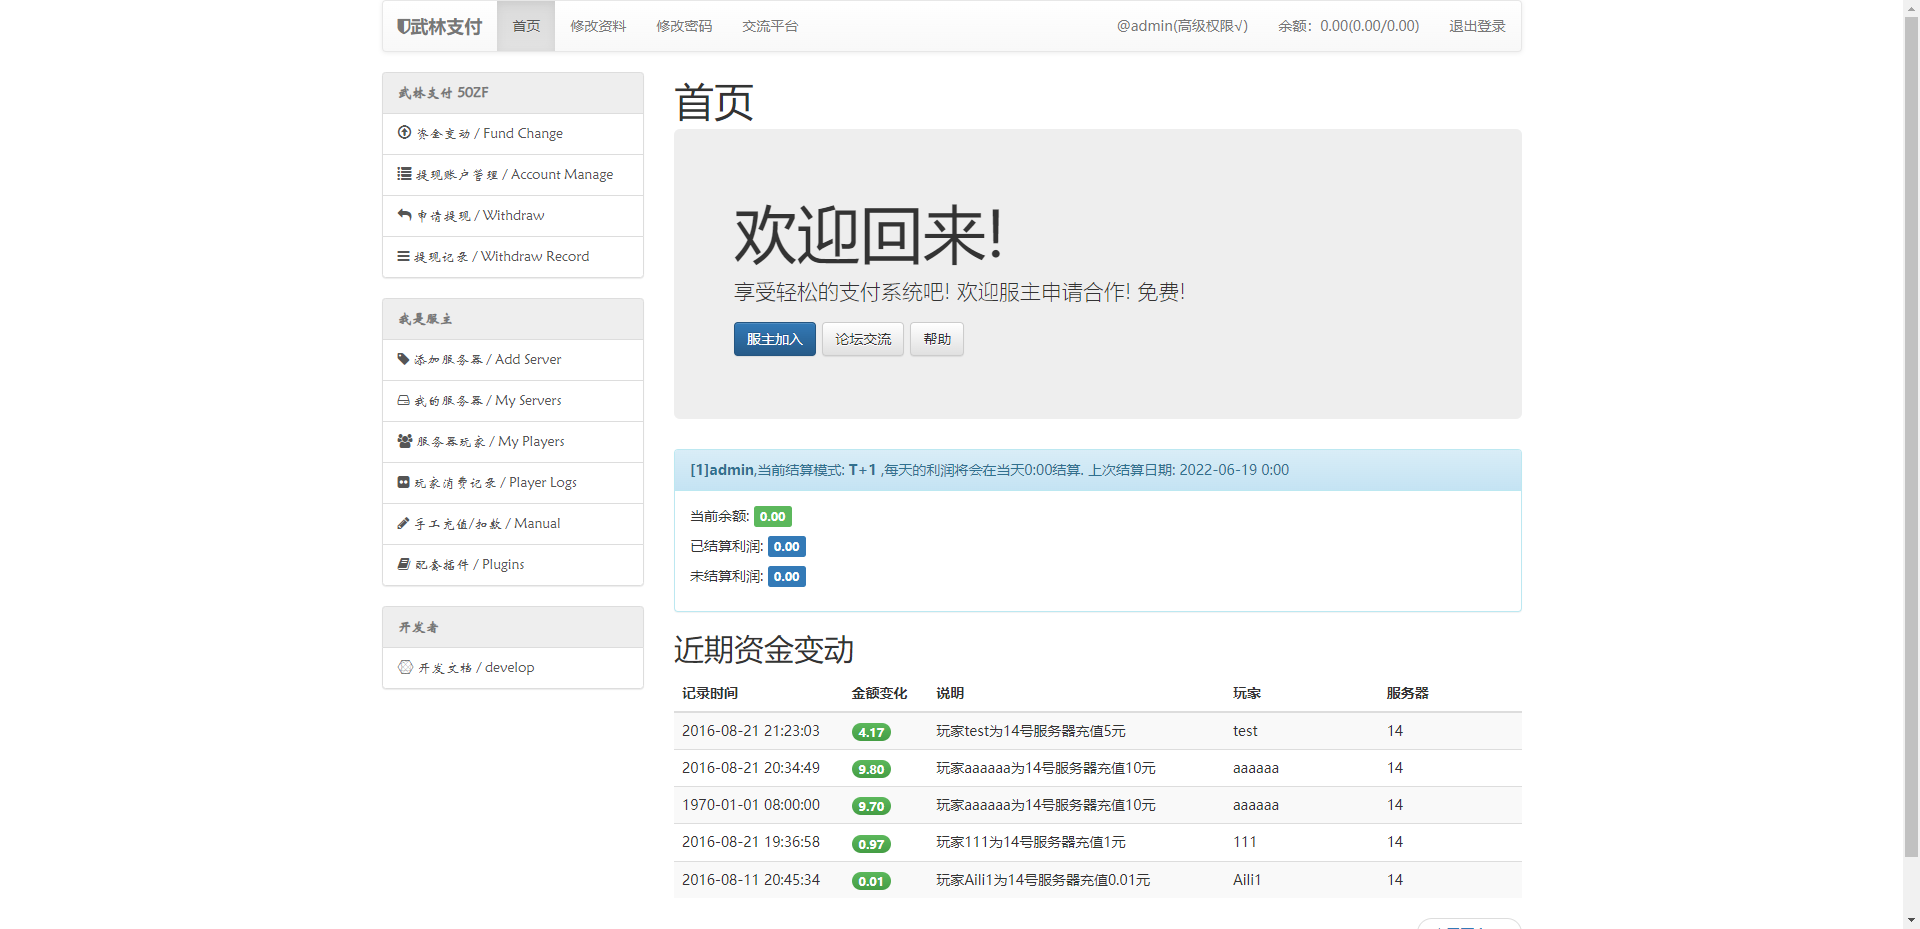This screenshot has height=929, width=1920.
Task: Click the 玩家 column header
Action: pyautogui.click(x=1247, y=693)
